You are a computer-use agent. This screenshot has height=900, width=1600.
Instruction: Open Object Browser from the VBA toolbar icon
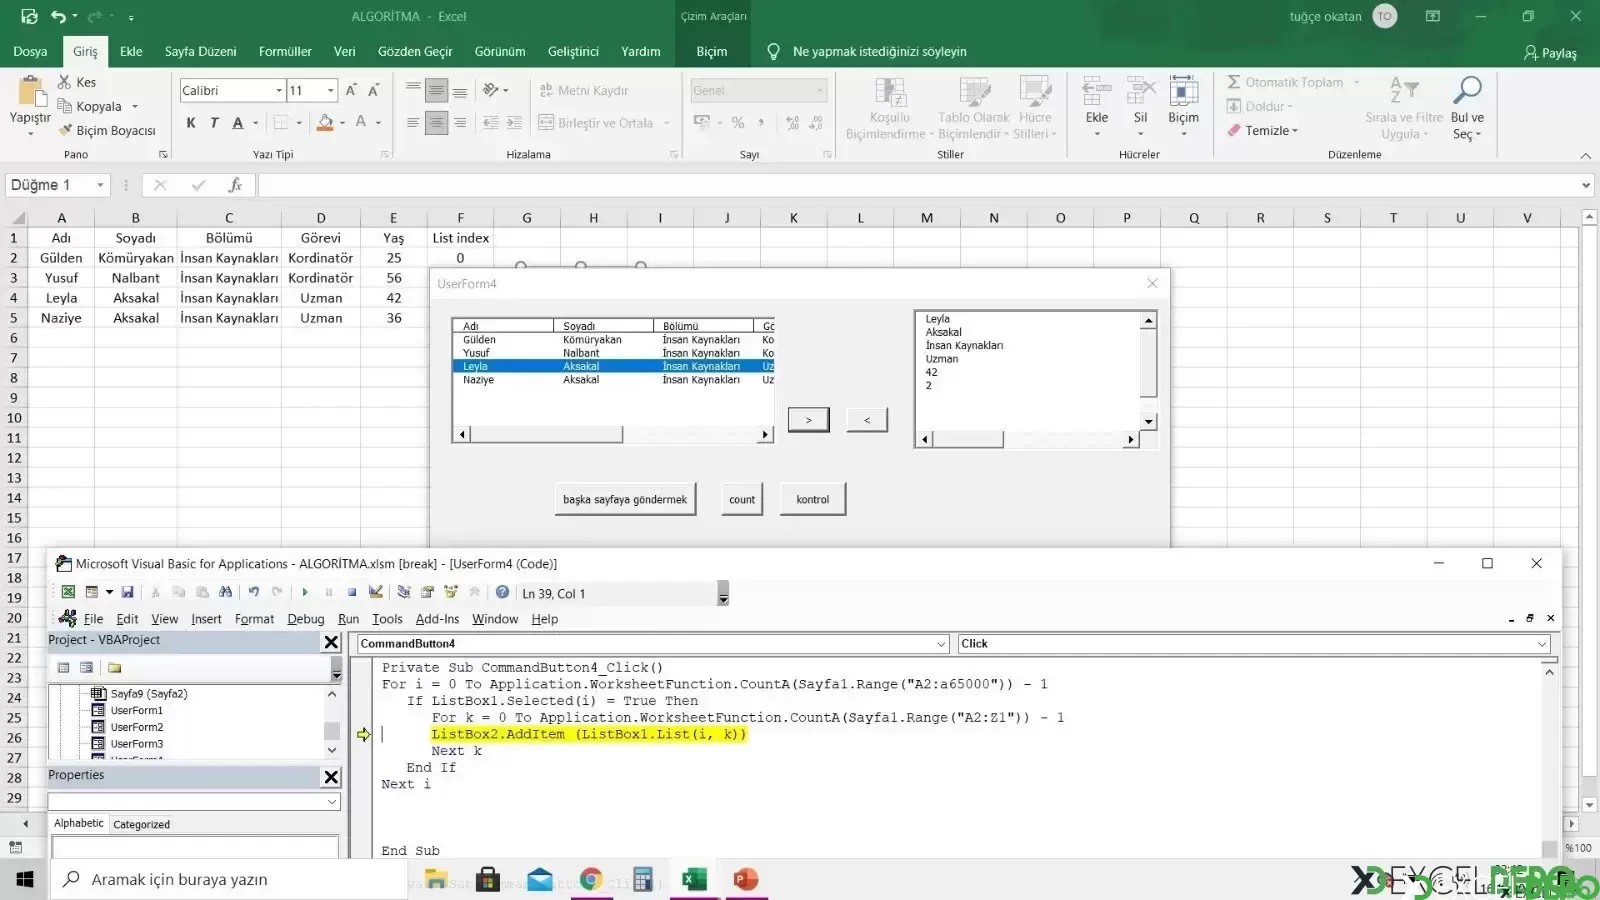[x=451, y=592]
